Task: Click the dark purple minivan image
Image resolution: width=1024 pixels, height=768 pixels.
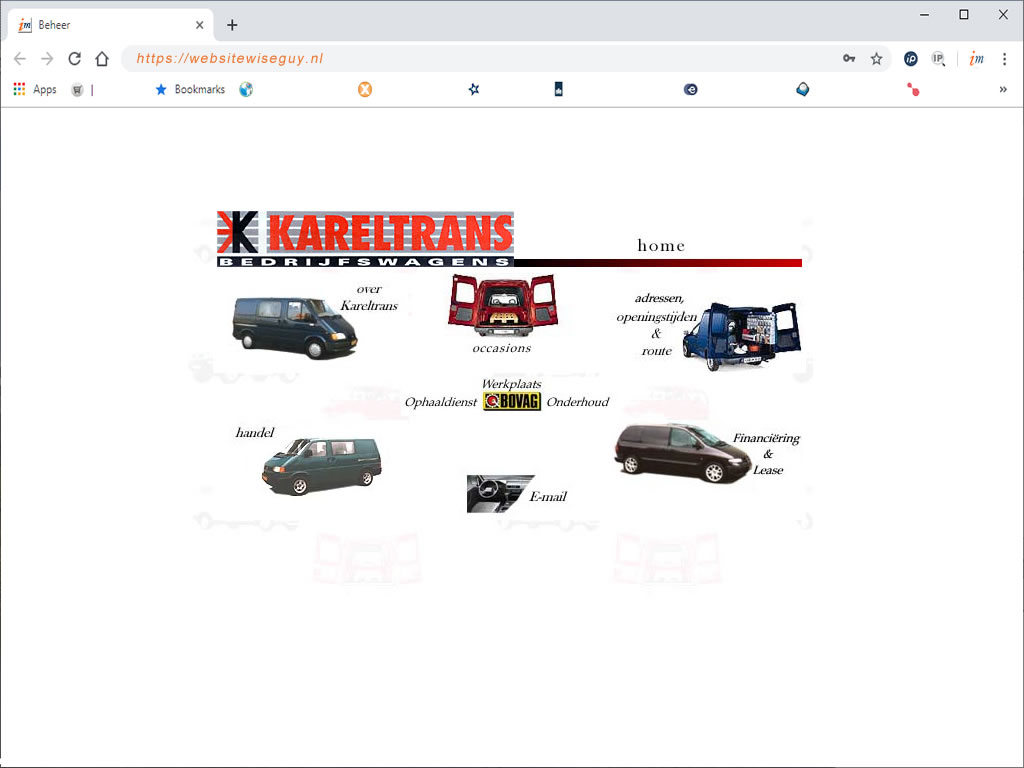Action: (x=682, y=453)
